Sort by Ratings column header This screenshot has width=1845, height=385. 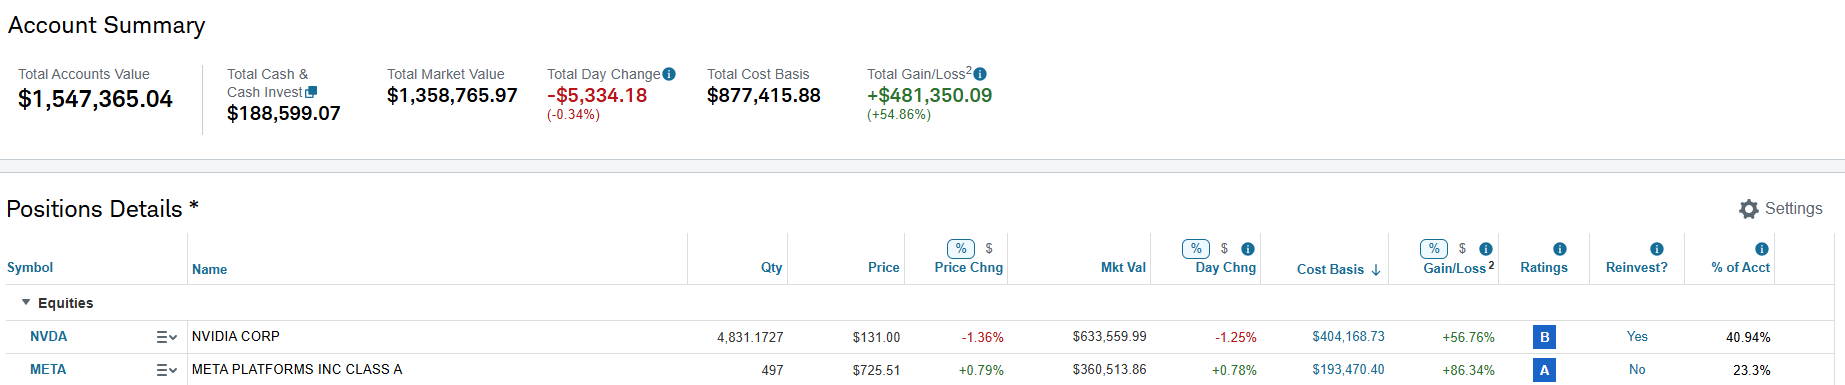[x=1544, y=268]
